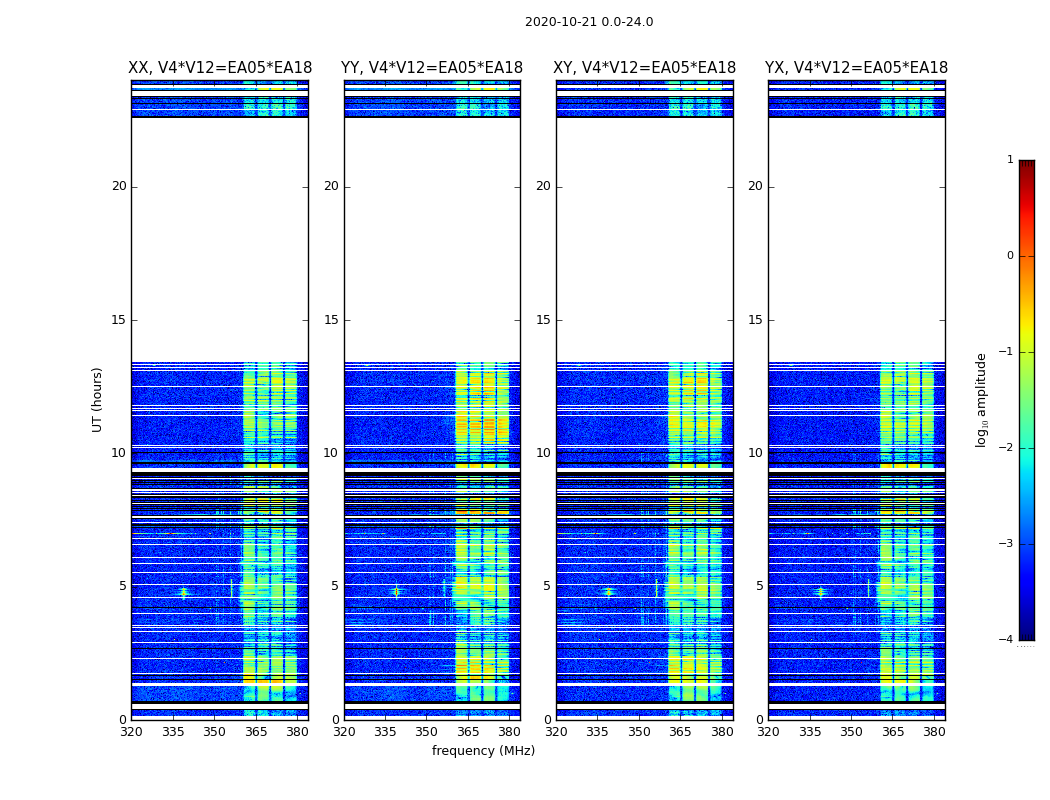Click x-tick '380' of the XY panel

point(722,732)
